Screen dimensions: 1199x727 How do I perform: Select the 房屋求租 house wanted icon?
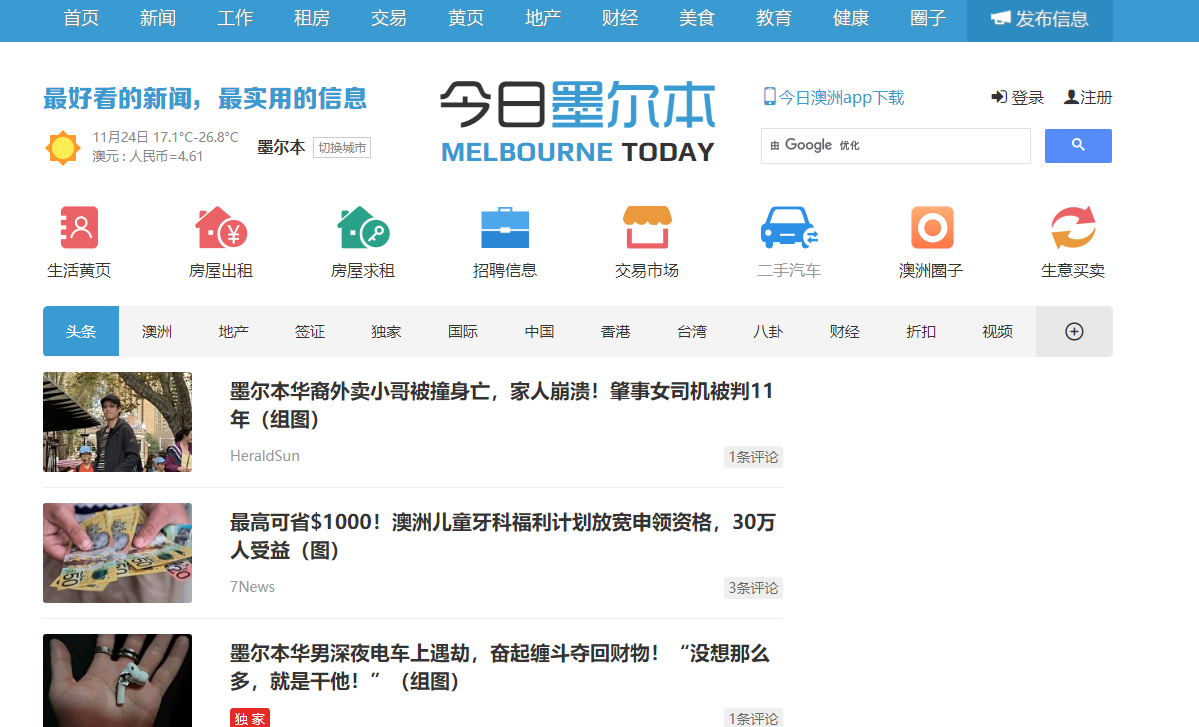click(363, 228)
